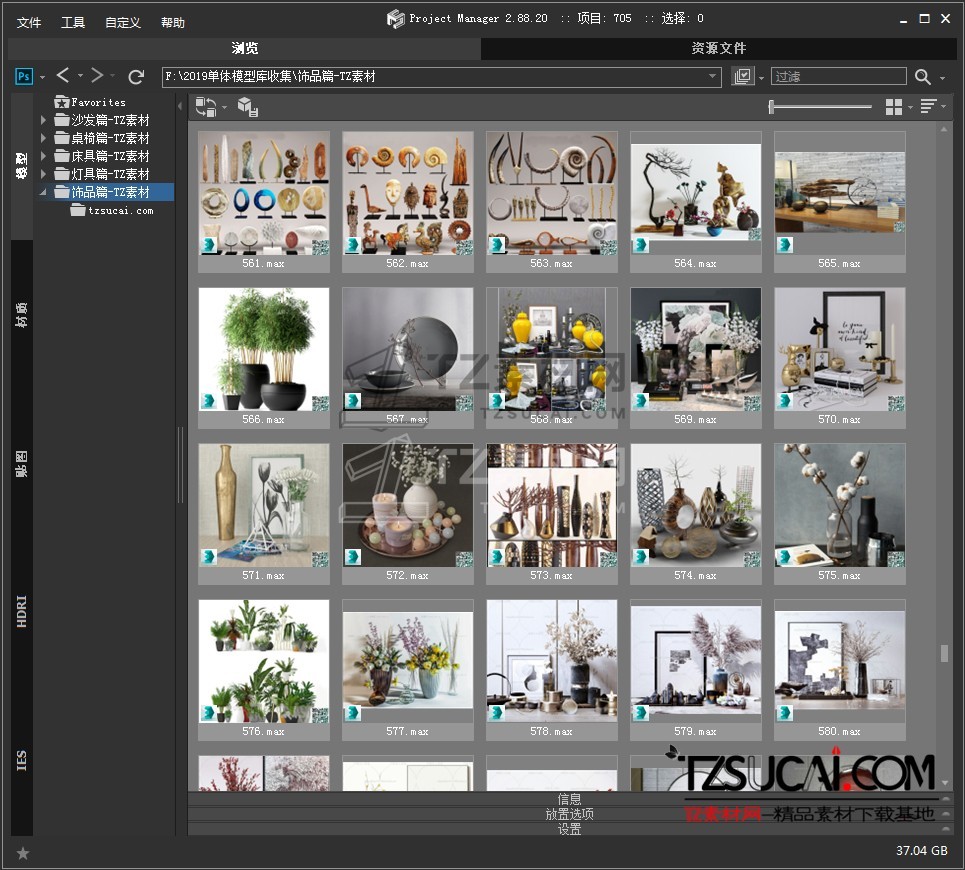This screenshot has width=965, height=870.
Task: Click the thumbnail grid view icon
Action: coord(894,107)
